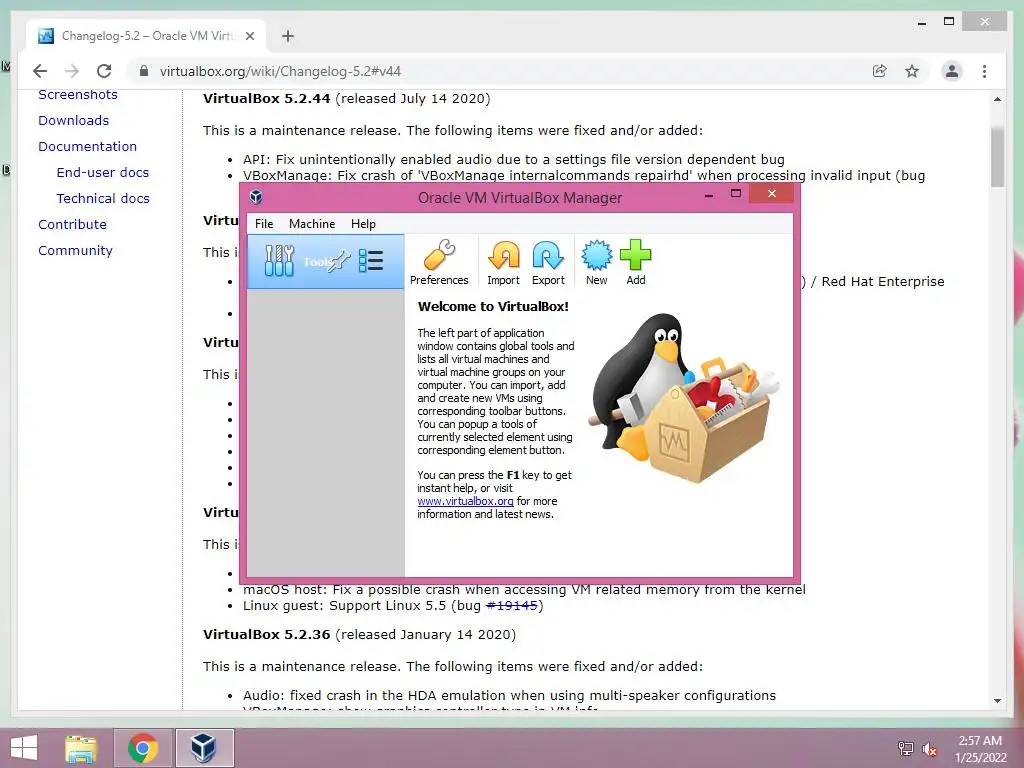The width and height of the screenshot is (1024, 768).
Task: Click the network tray icon
Action: [x=905, y=748]
